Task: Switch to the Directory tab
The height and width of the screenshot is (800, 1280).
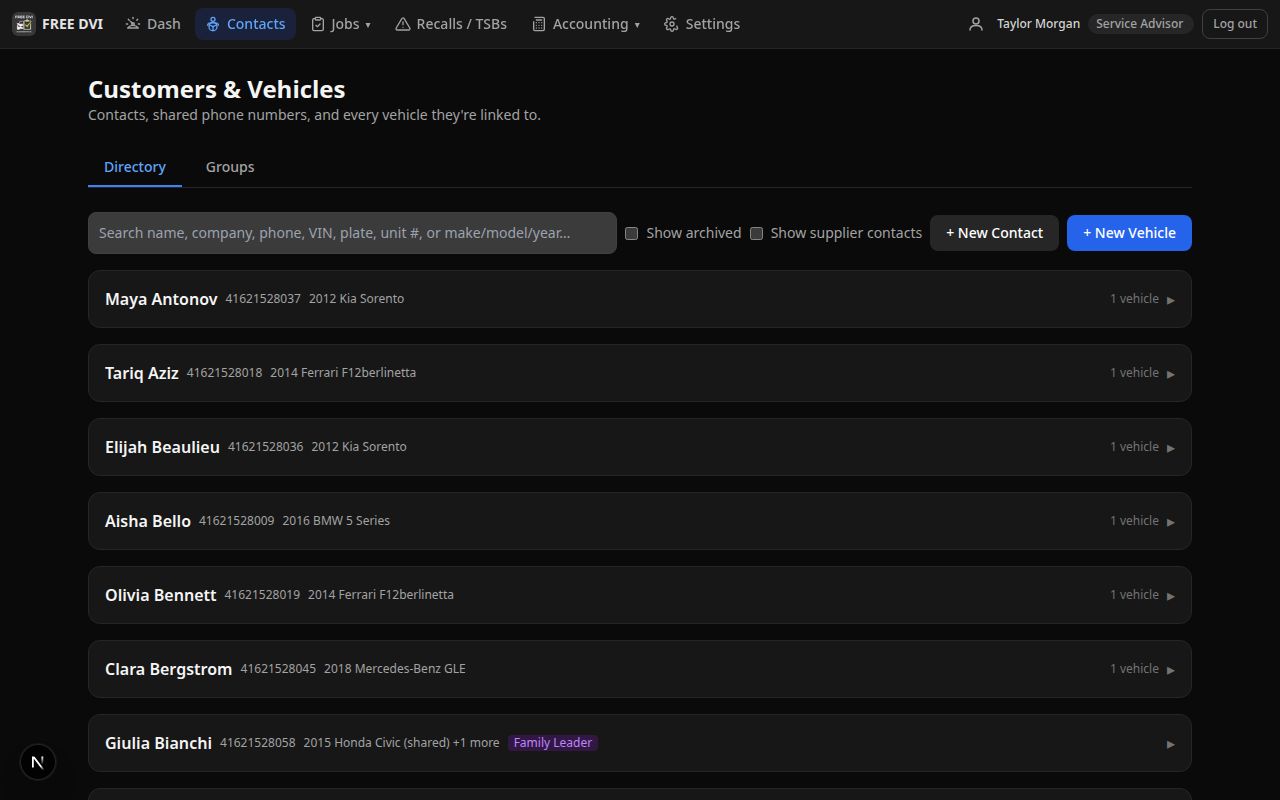Action: [x=135, y=167]
